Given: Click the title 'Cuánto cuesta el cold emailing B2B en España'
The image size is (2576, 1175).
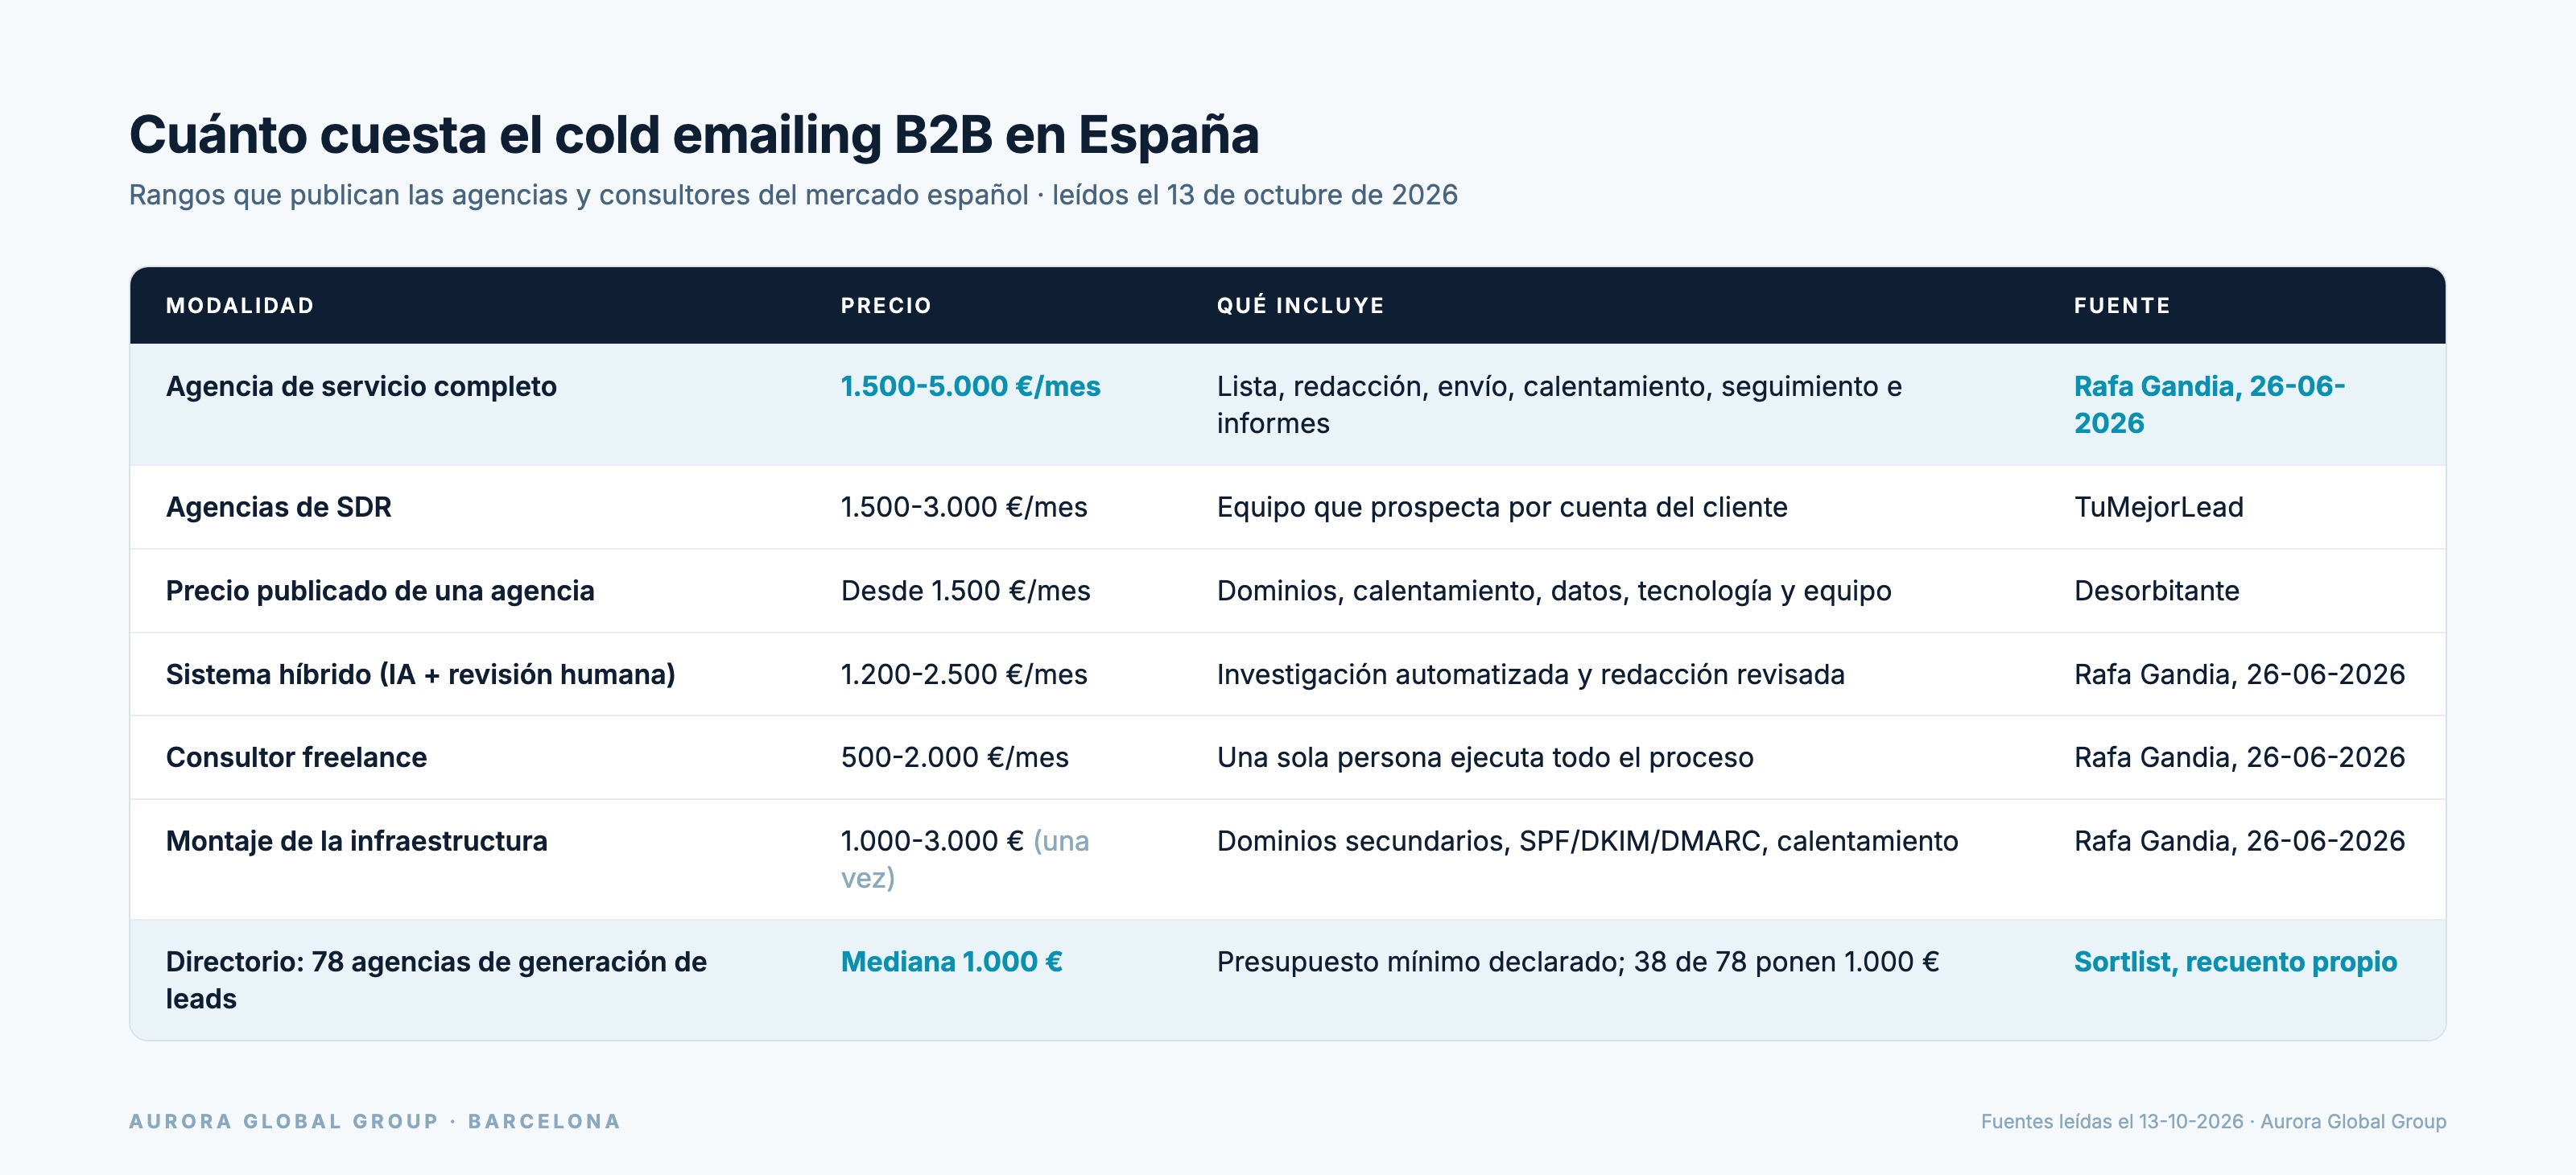Looking at the screenshot, I should [x=694, y=135].
